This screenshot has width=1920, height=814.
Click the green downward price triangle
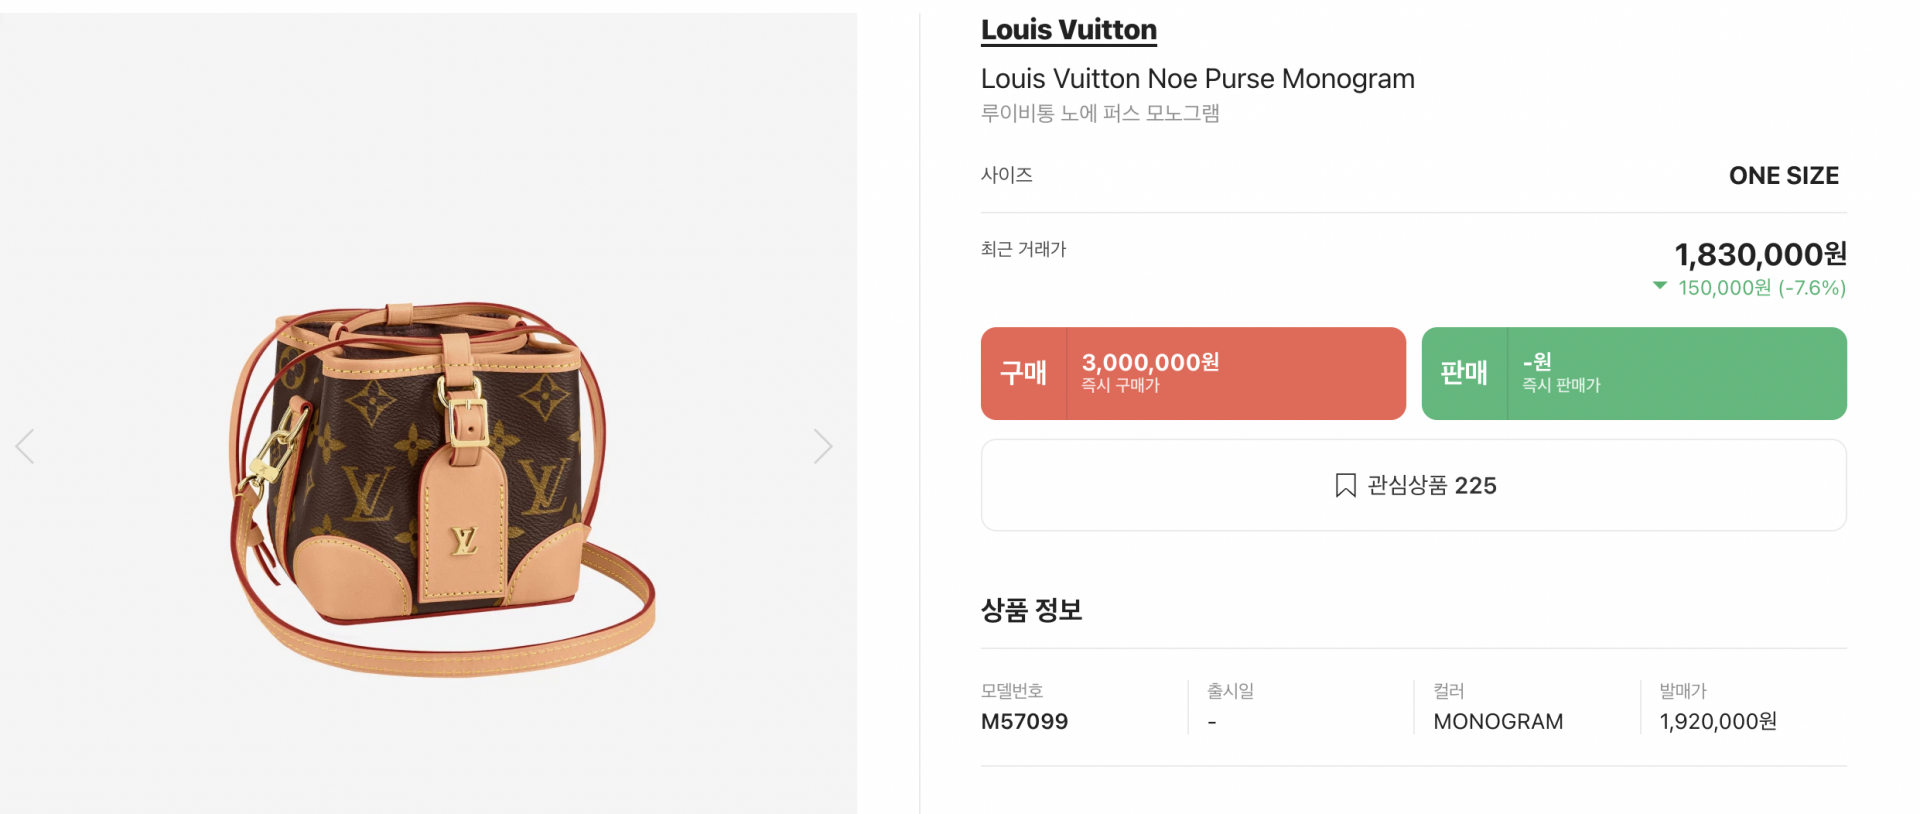coord(1660,286)
